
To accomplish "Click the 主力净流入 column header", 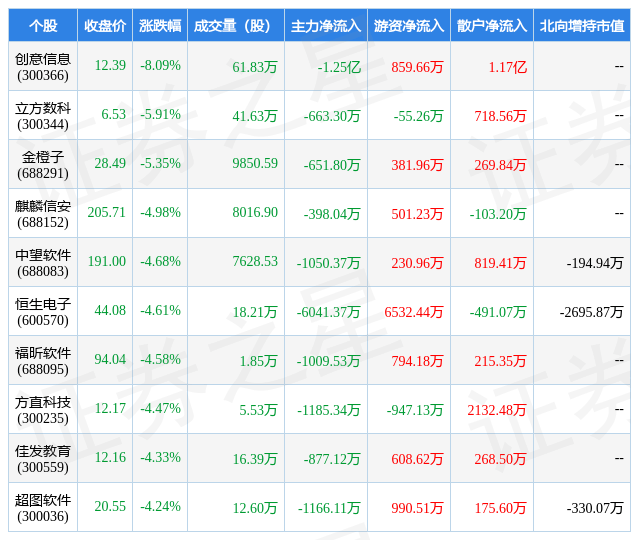I will pos(326,26).
